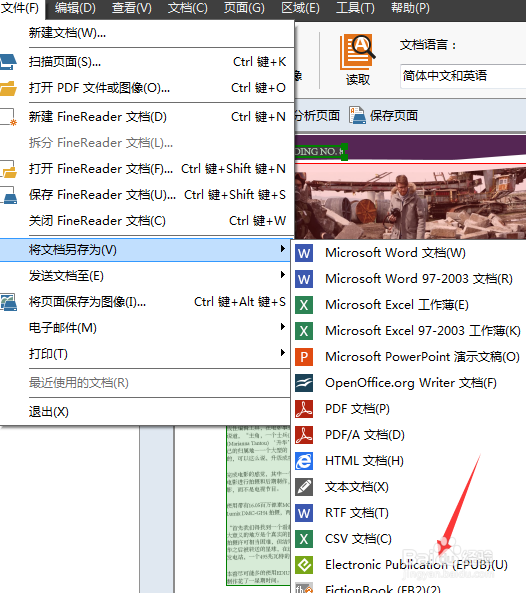
Task: Click the page image with the photographer
Action: (x=410, y=202)
